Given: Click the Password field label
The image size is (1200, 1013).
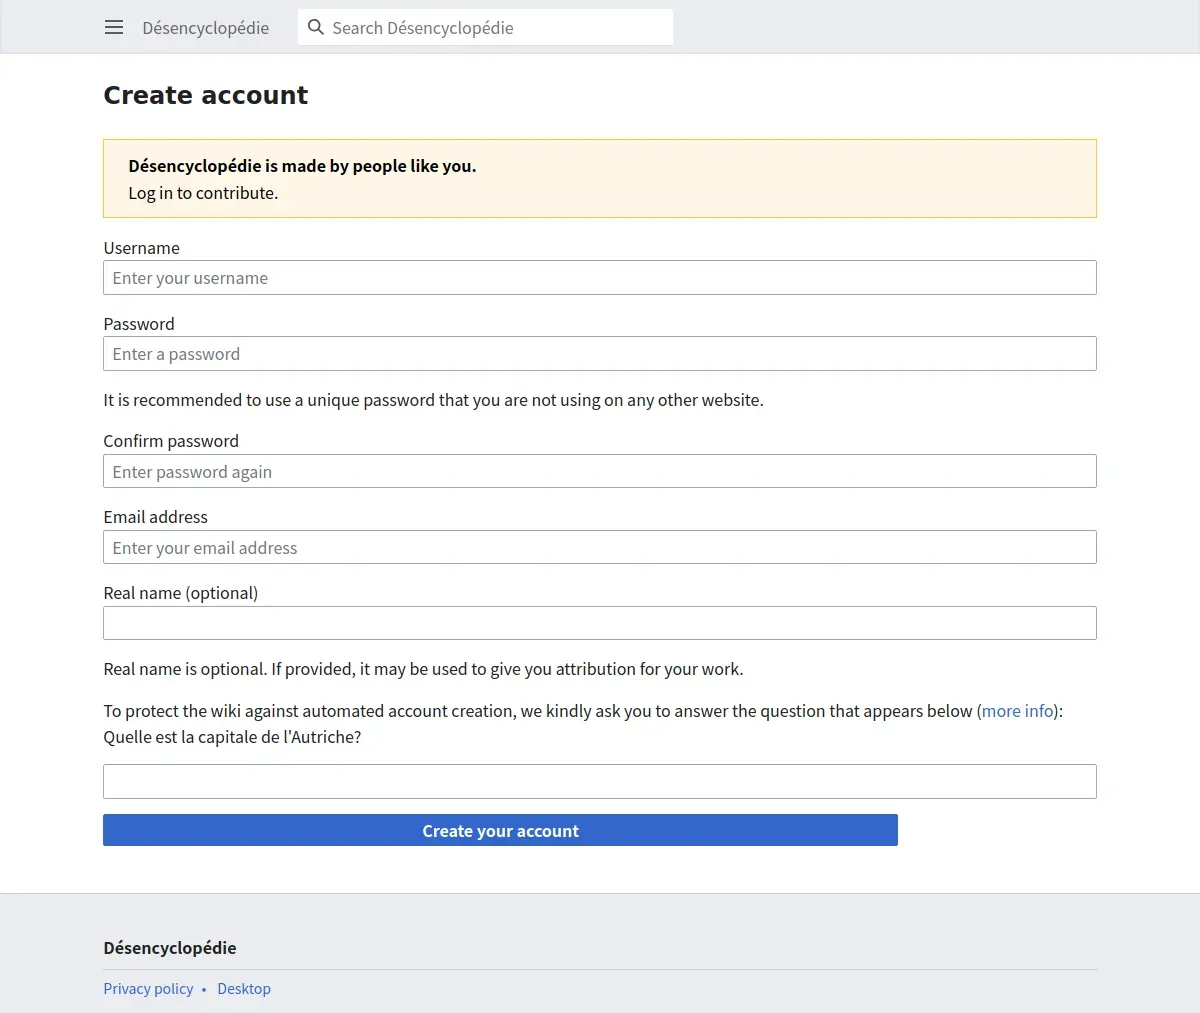Looking at the screenshot, I should [139, 324].
